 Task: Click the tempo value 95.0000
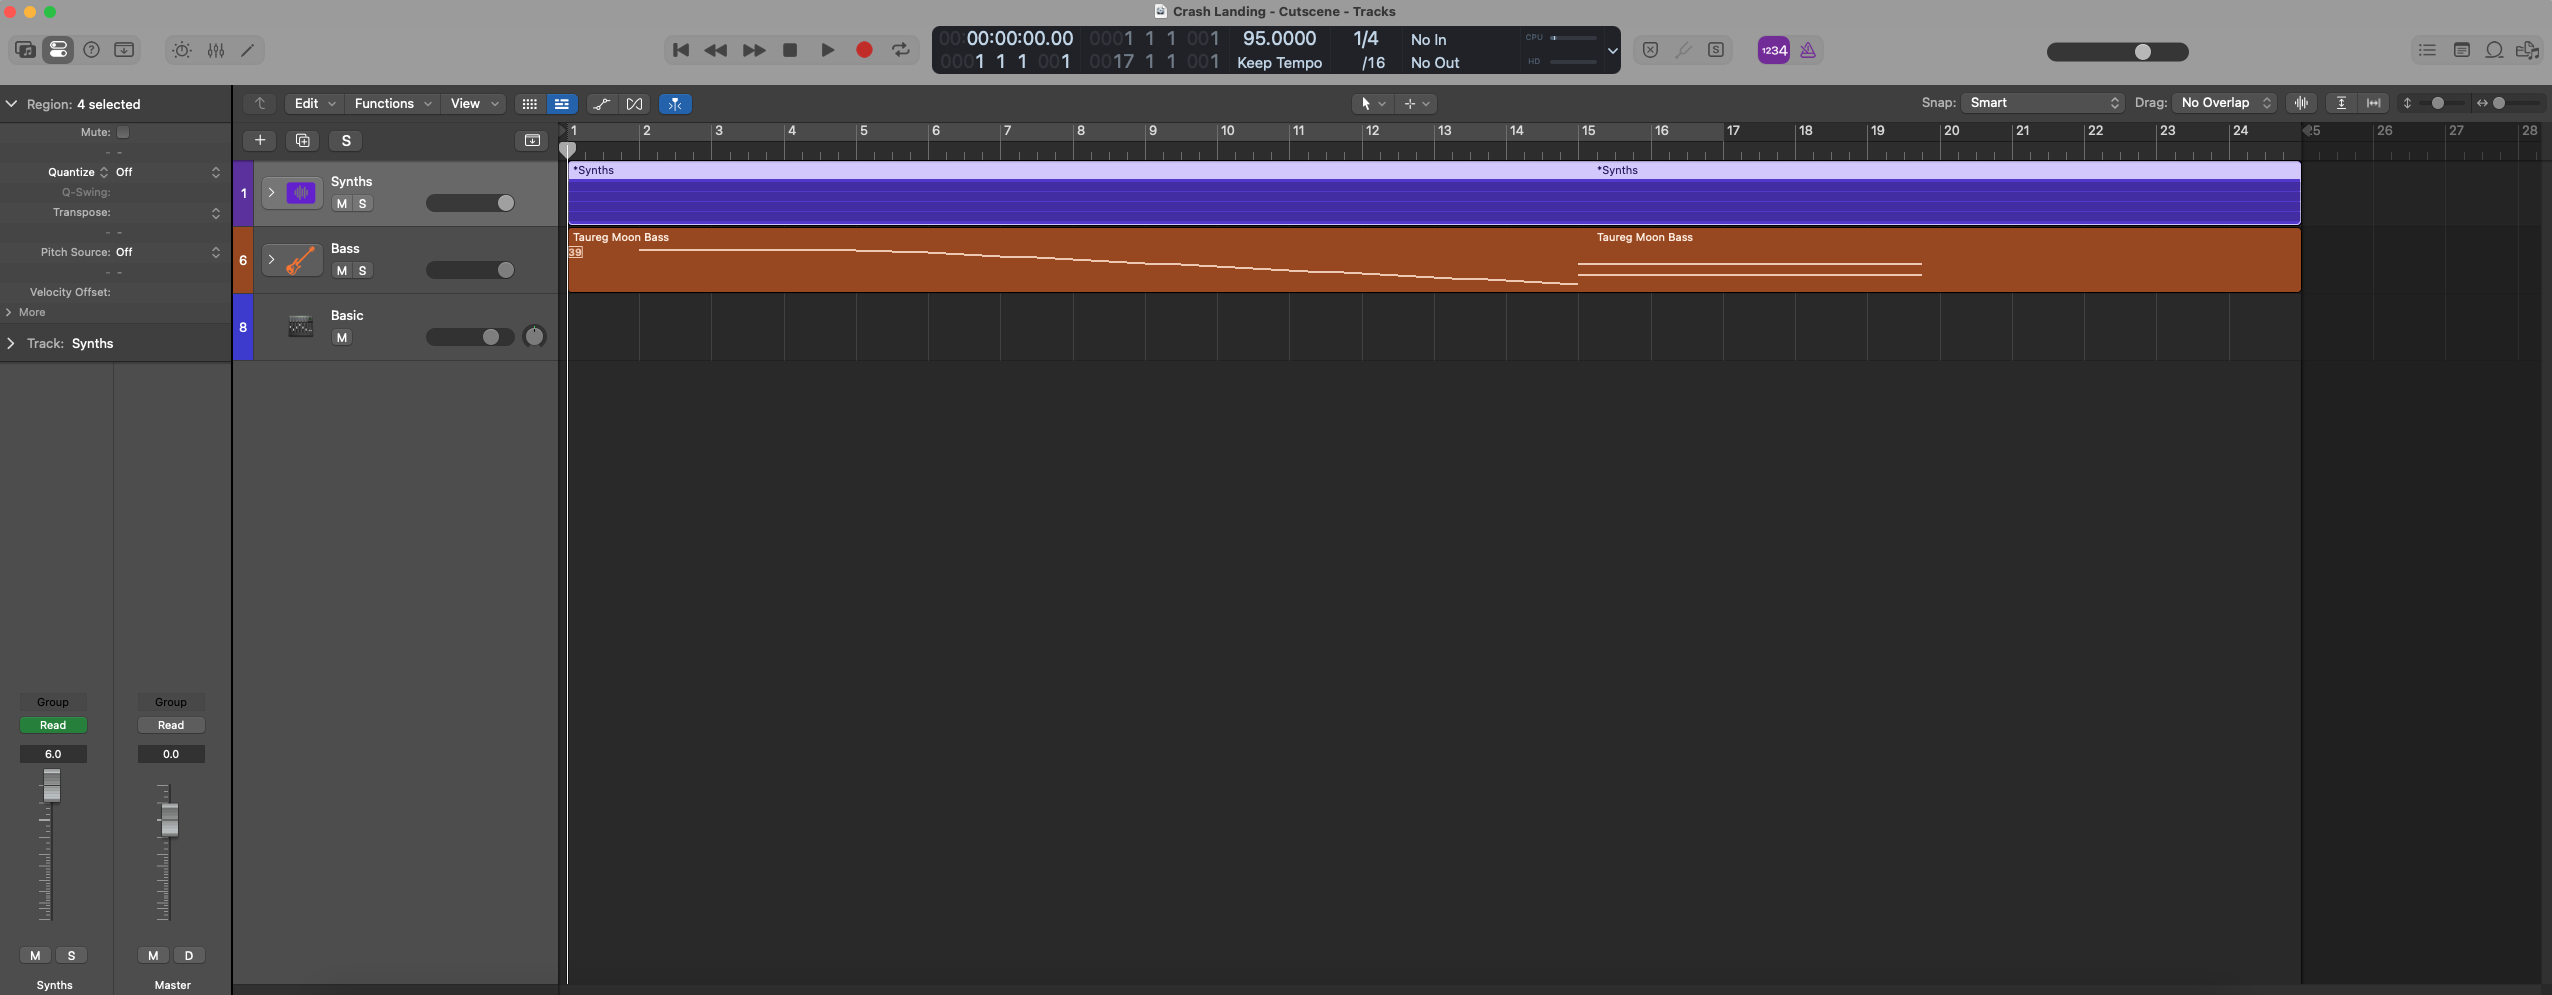click(x=1279, y=38)
